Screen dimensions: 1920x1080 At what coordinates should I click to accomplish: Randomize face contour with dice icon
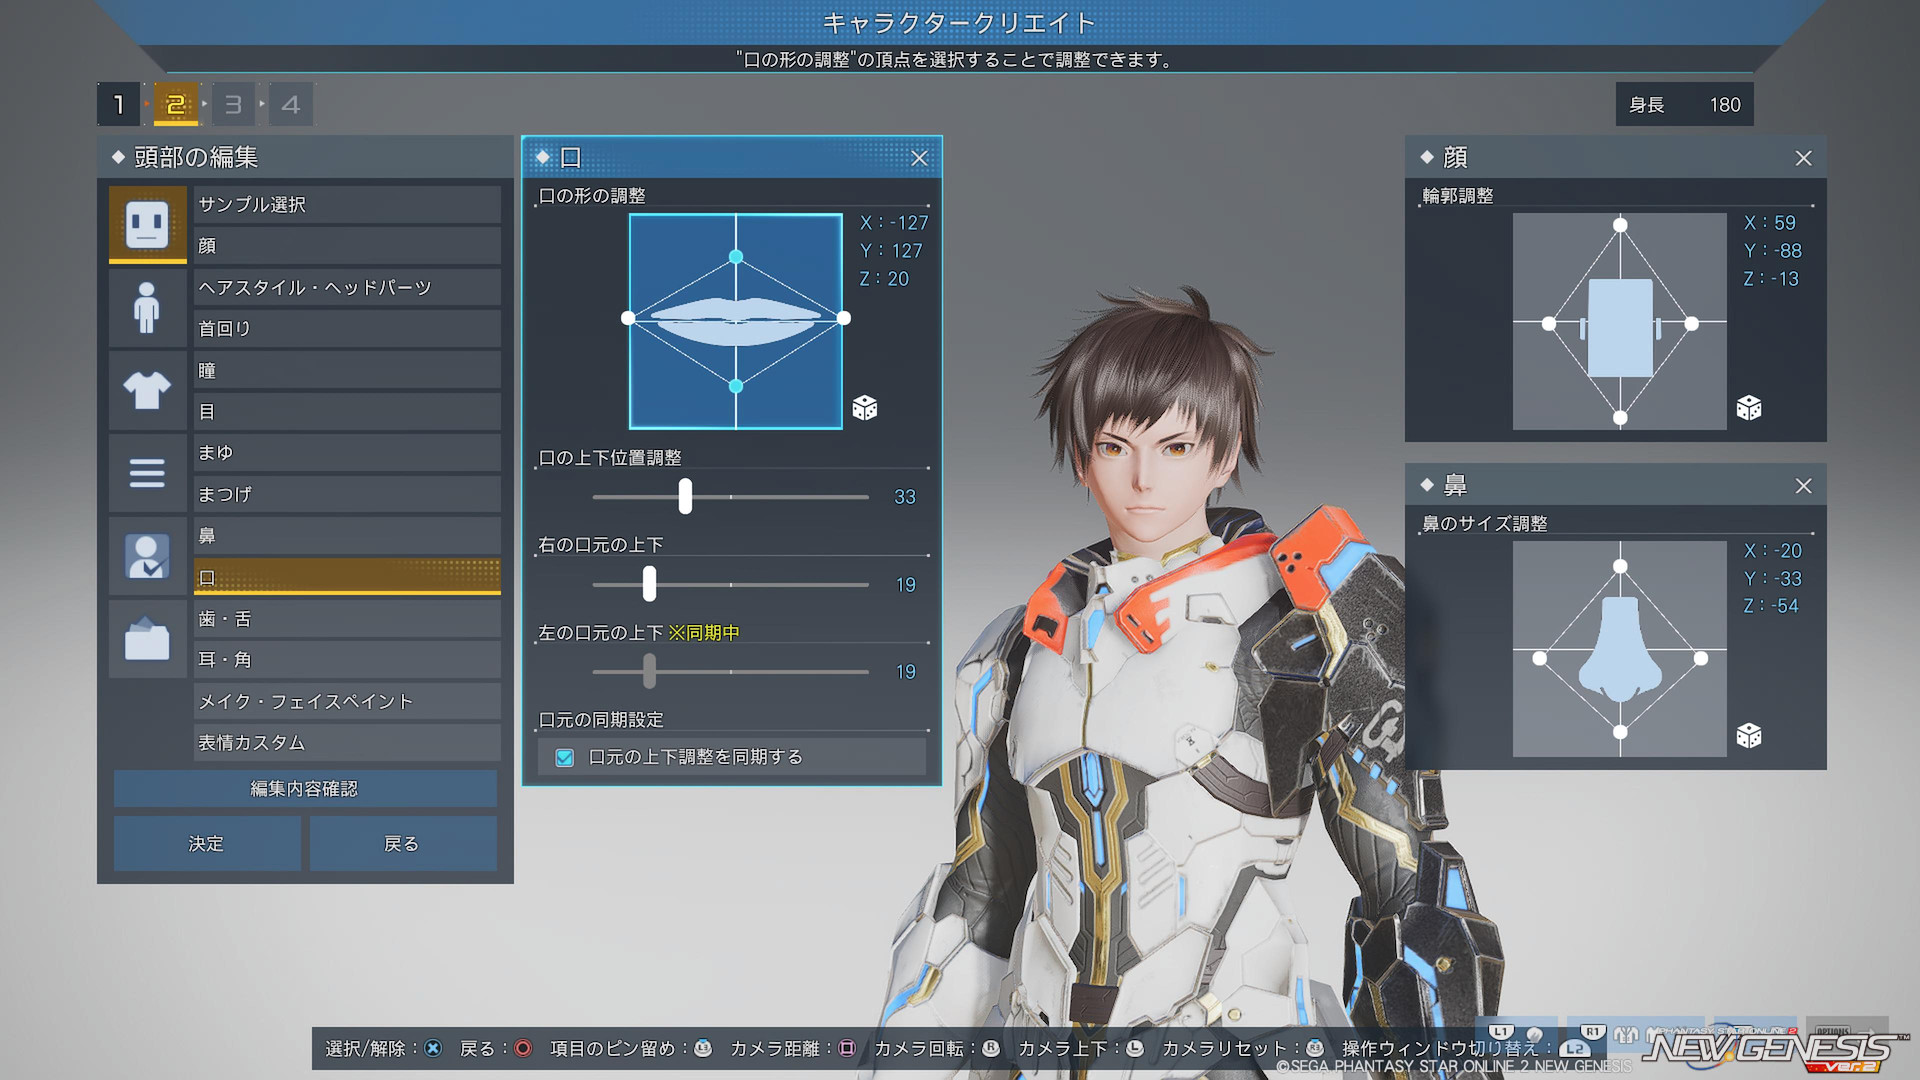(x=1748, y=408)
